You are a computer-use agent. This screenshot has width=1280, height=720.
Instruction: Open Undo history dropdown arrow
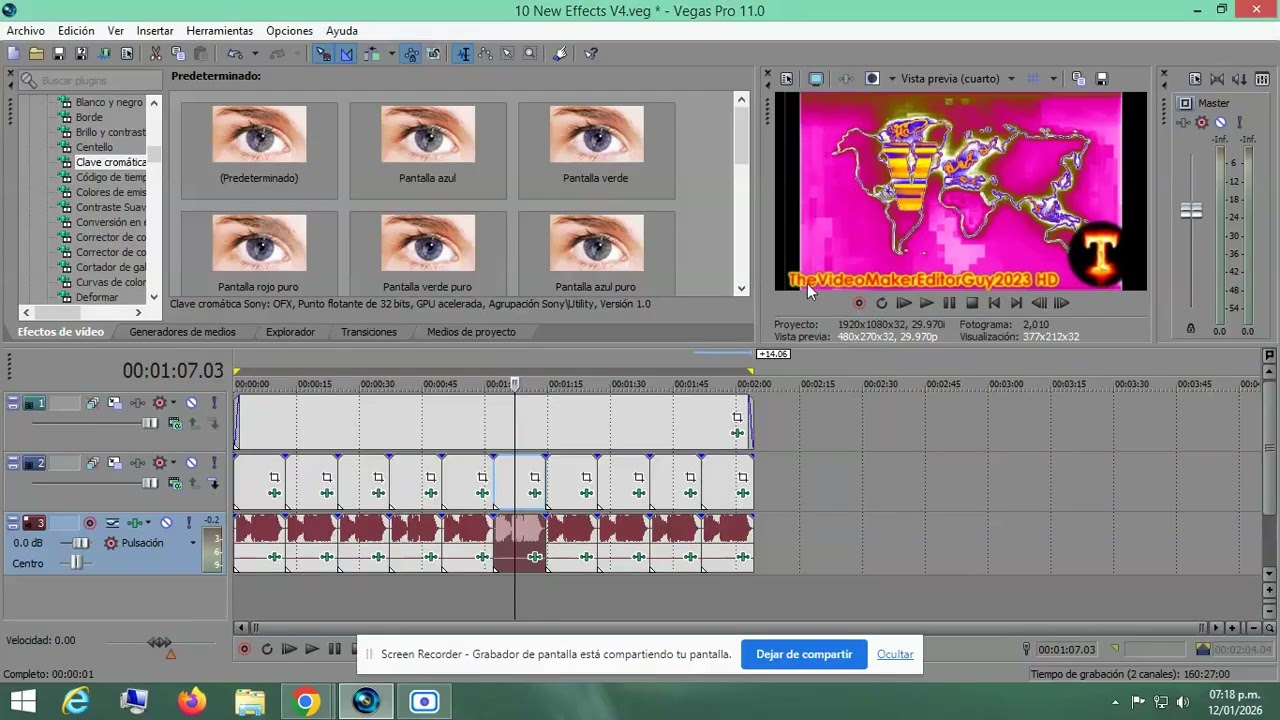coord(255,54)
